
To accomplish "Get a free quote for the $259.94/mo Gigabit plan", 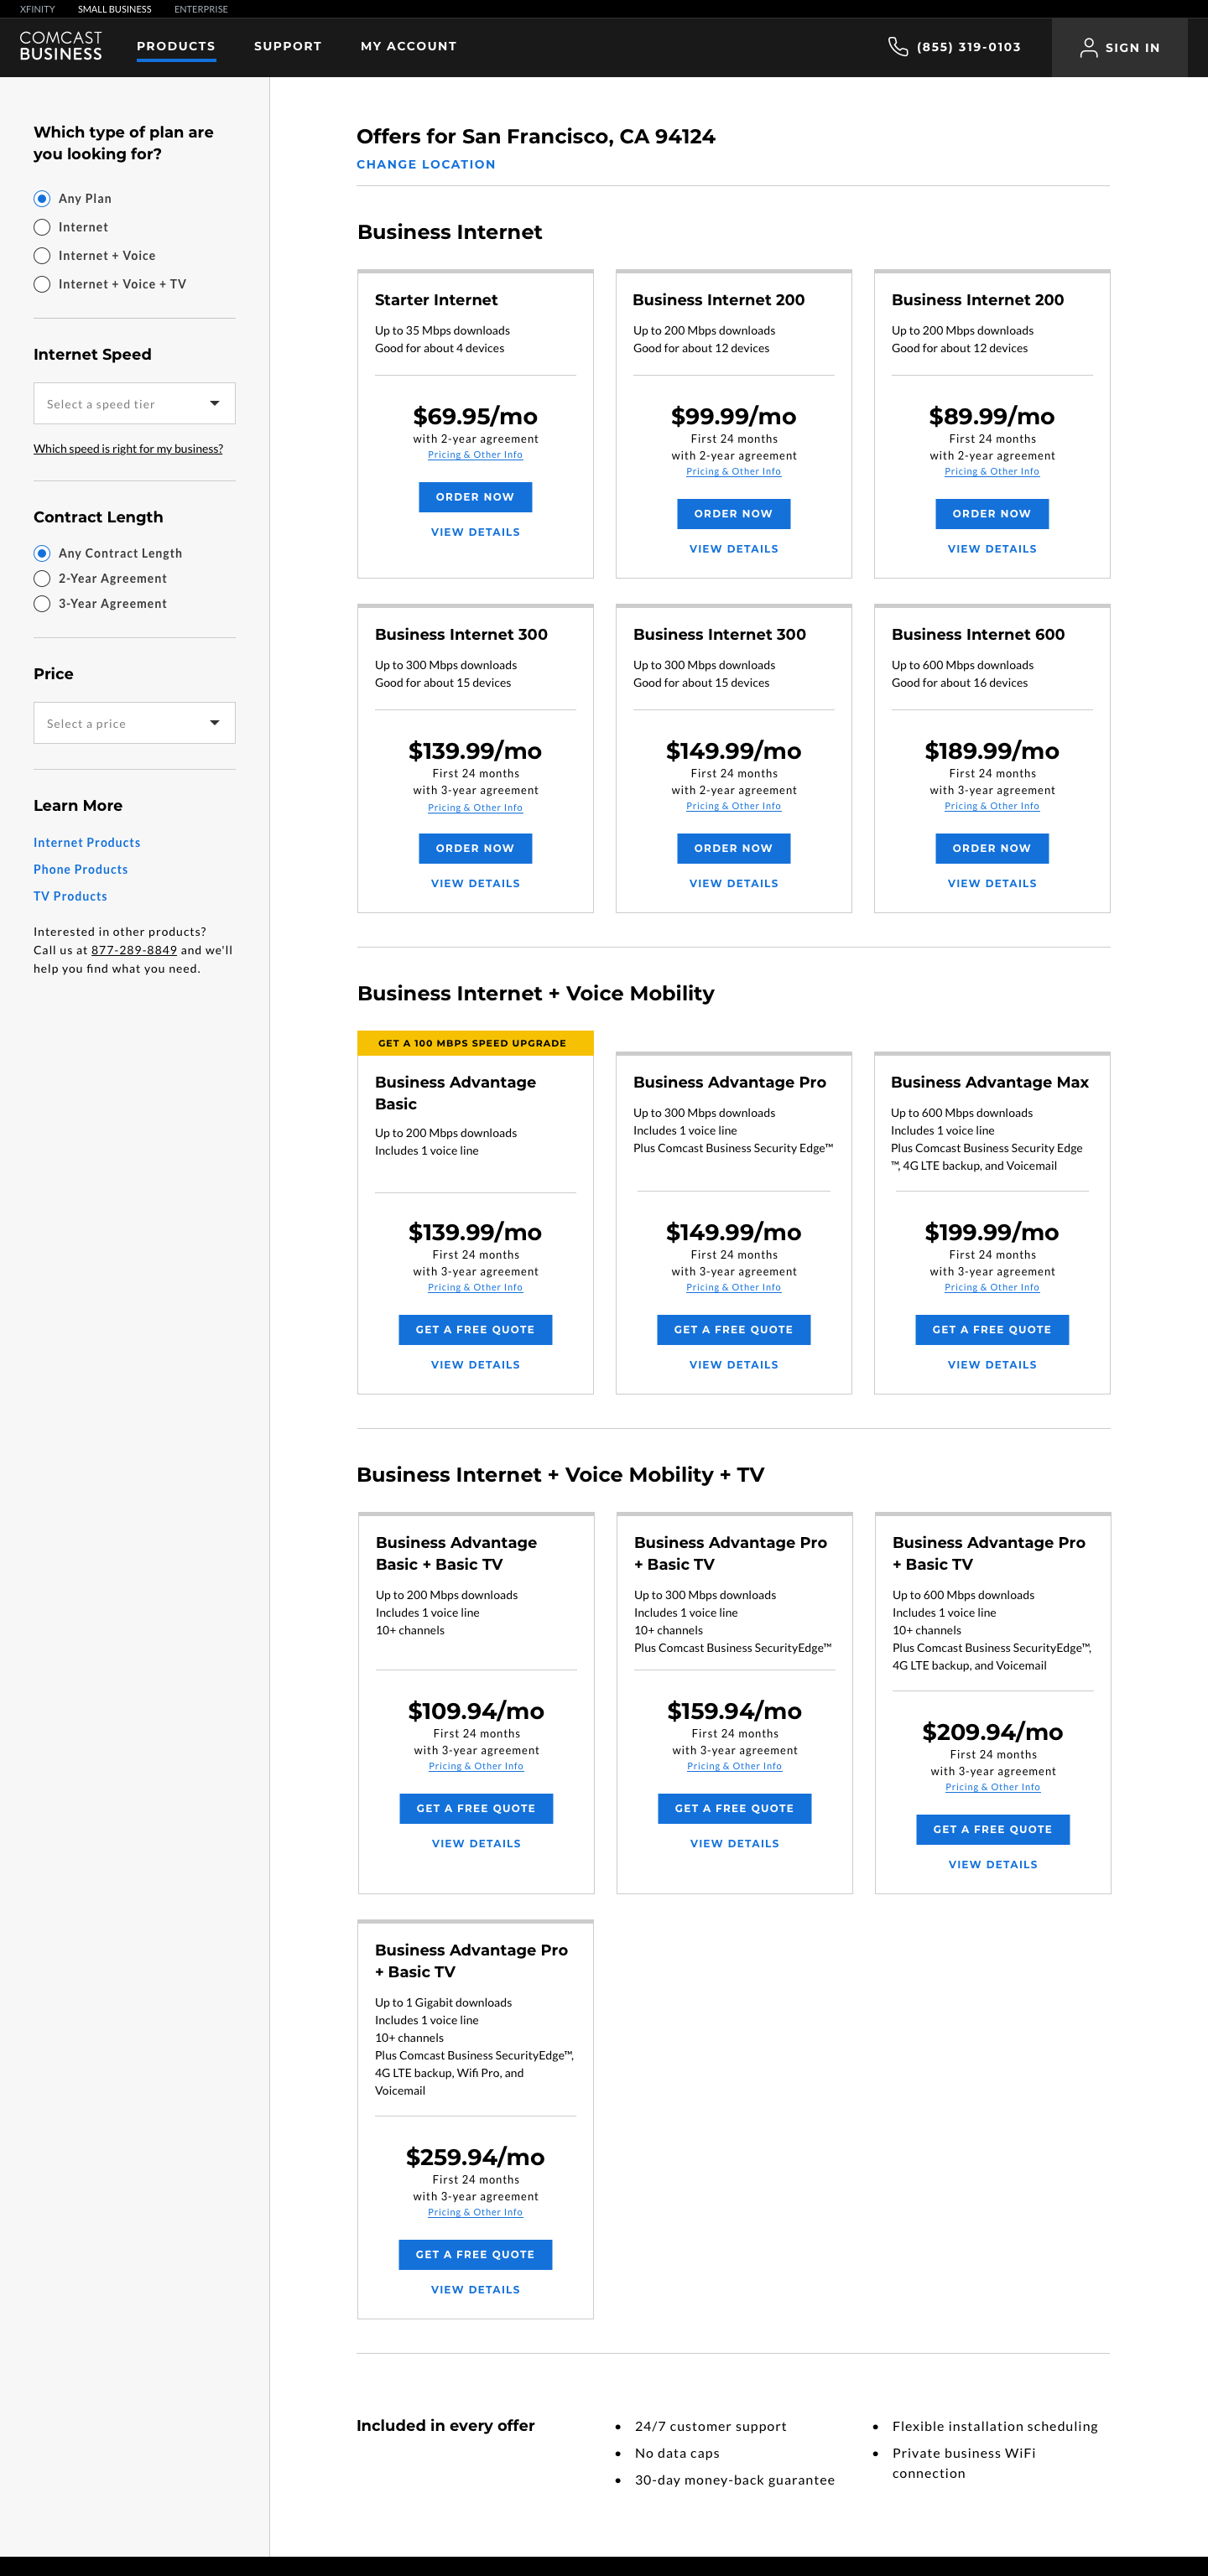I will 475,2255.
